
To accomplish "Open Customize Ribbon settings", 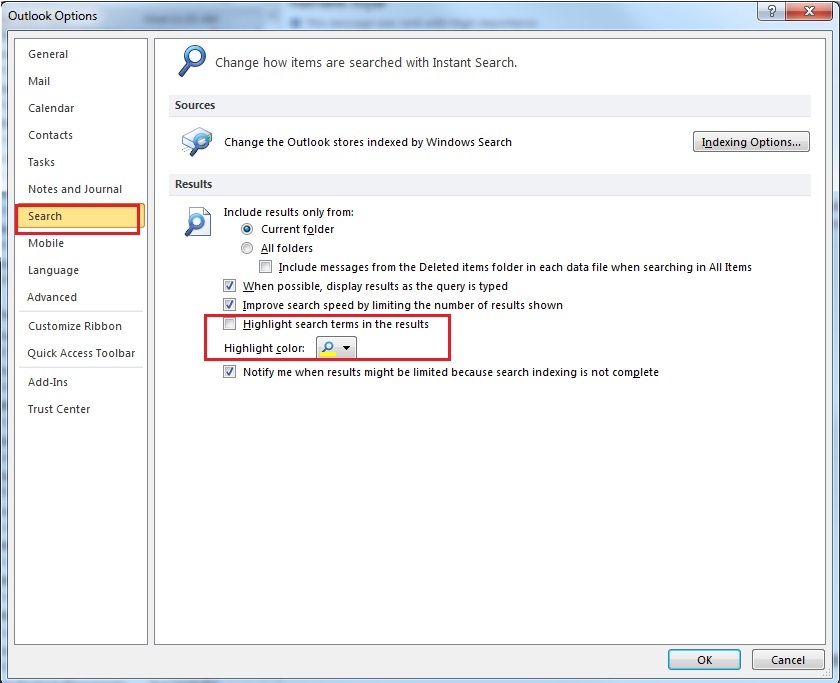I will 75,326.
